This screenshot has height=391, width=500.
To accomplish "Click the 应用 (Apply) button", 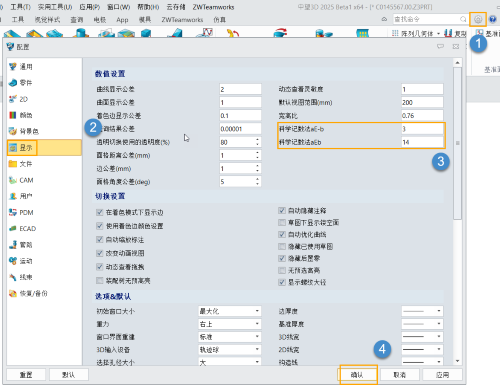I will click(442, 375).
